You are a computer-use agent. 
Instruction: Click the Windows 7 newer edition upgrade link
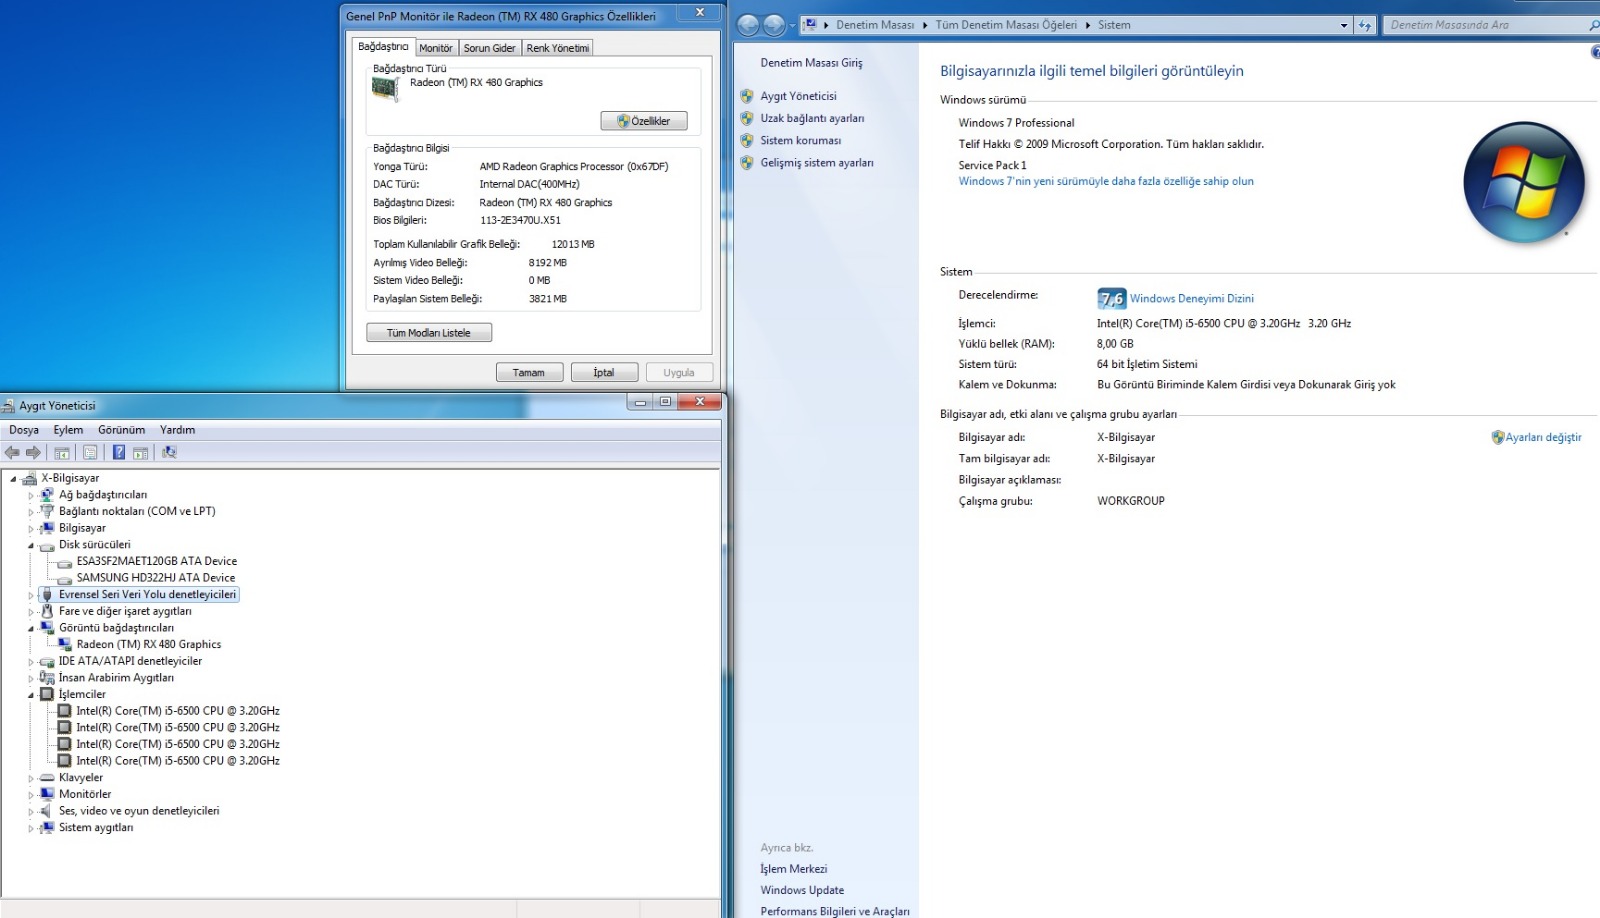pyautogui.click(x=1106, y=181)
